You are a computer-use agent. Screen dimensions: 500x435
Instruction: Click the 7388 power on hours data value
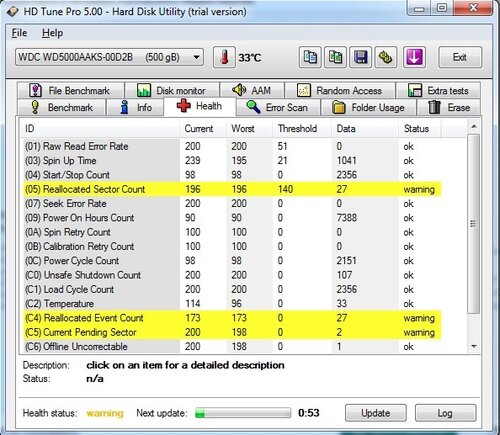click(x=347, y=218)
